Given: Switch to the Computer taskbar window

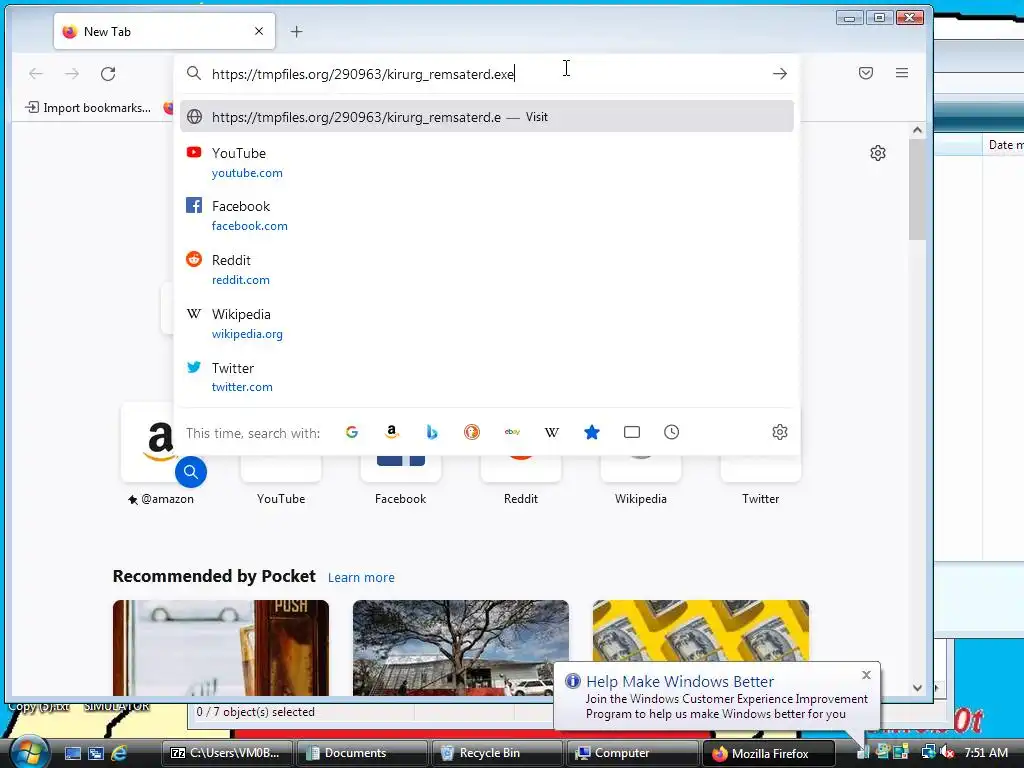Looking at the screenshot, I should [x=632, y=753].
